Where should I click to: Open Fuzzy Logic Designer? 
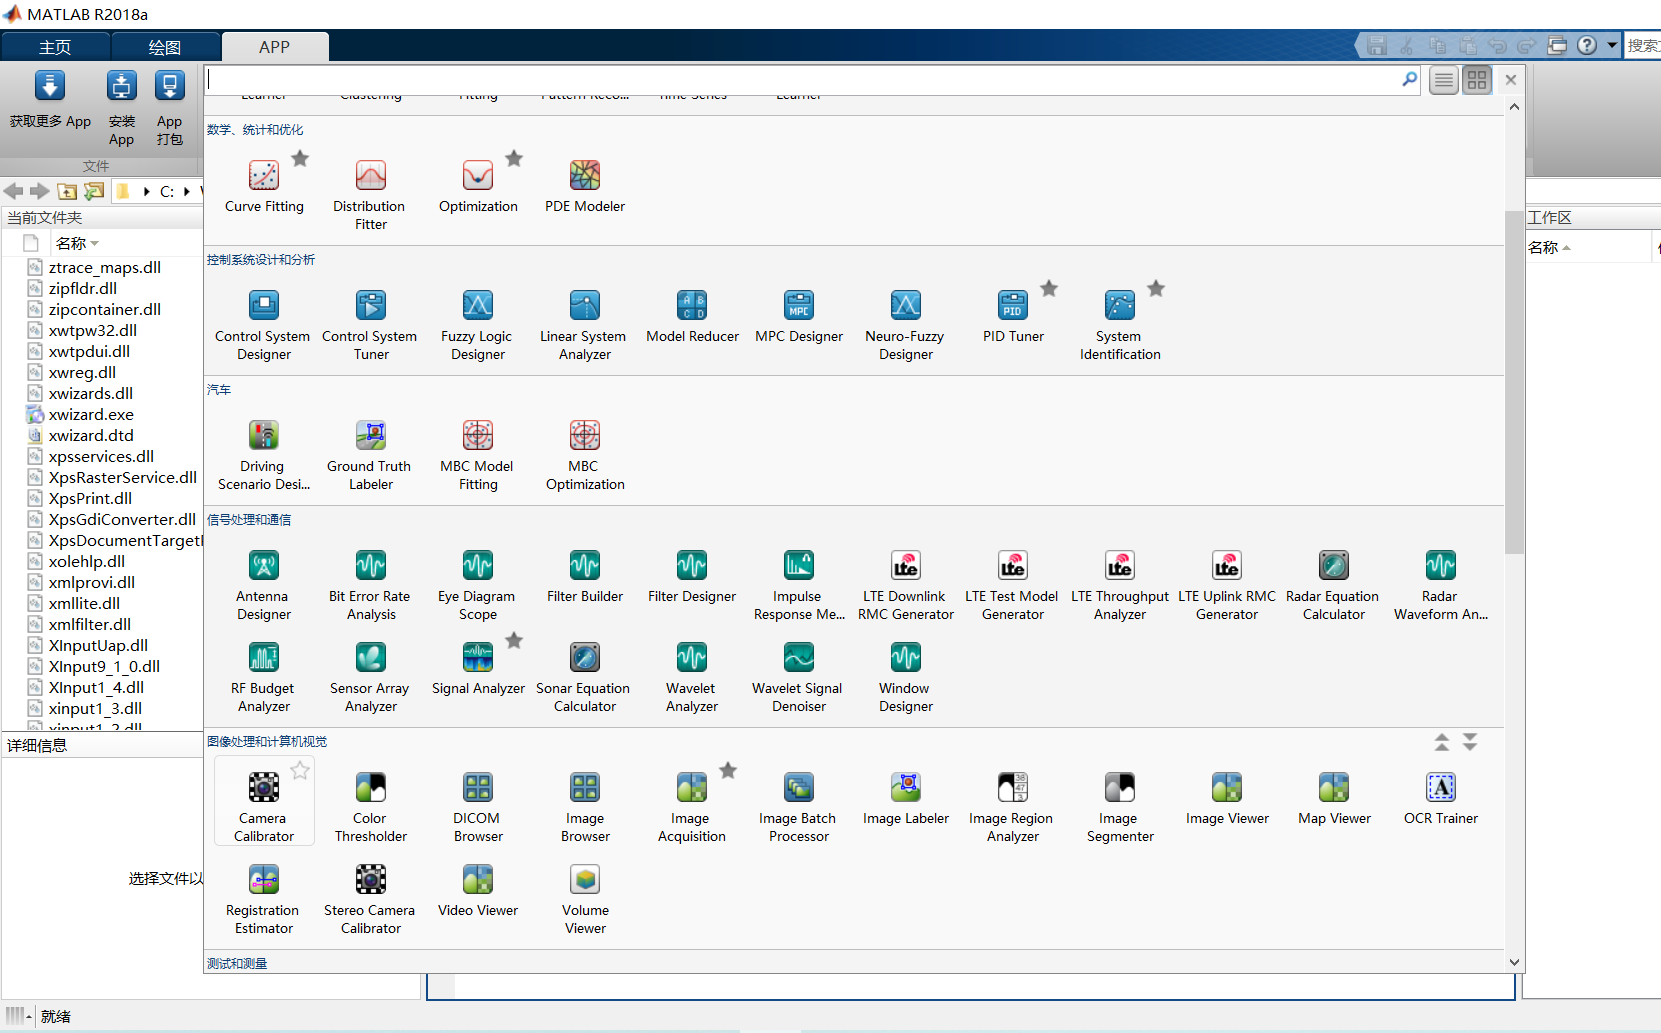pyautogui.click(x=478, y=325)
